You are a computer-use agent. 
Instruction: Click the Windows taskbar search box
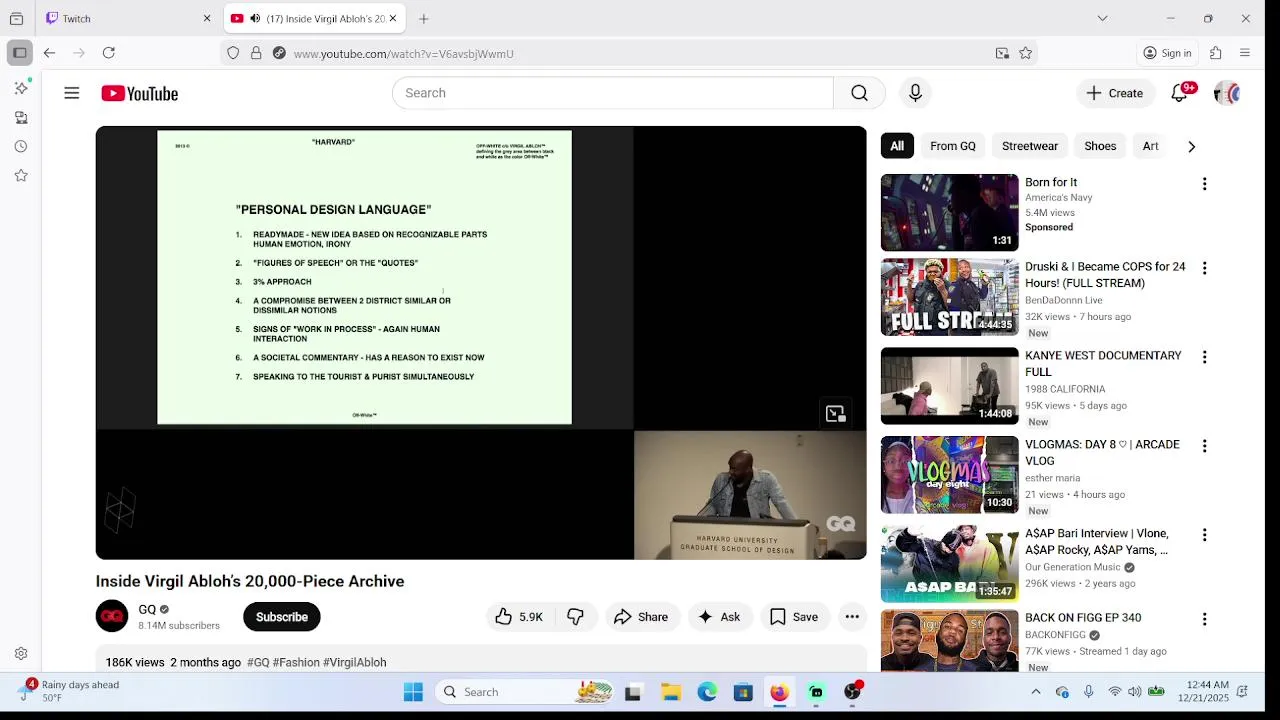click(x=527, y=692)
